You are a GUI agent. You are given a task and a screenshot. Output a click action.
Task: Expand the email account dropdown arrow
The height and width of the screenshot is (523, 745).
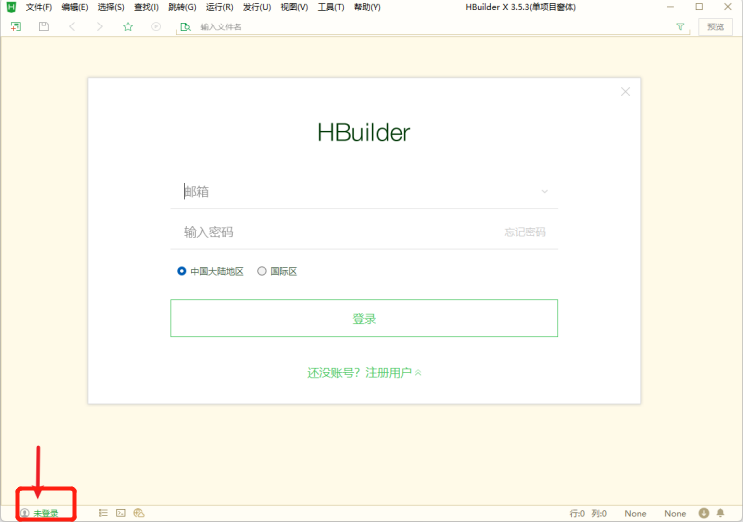pyautogui.click(x=544, y=191)
